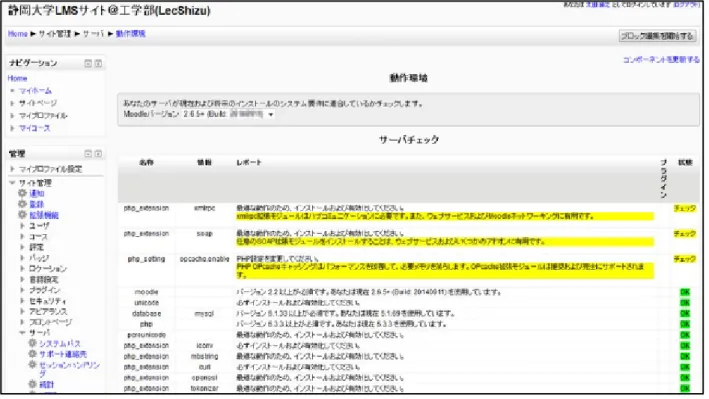Expand the マイコース navigation node
Screen dimensions: 709x399
[x=12, y=128]
